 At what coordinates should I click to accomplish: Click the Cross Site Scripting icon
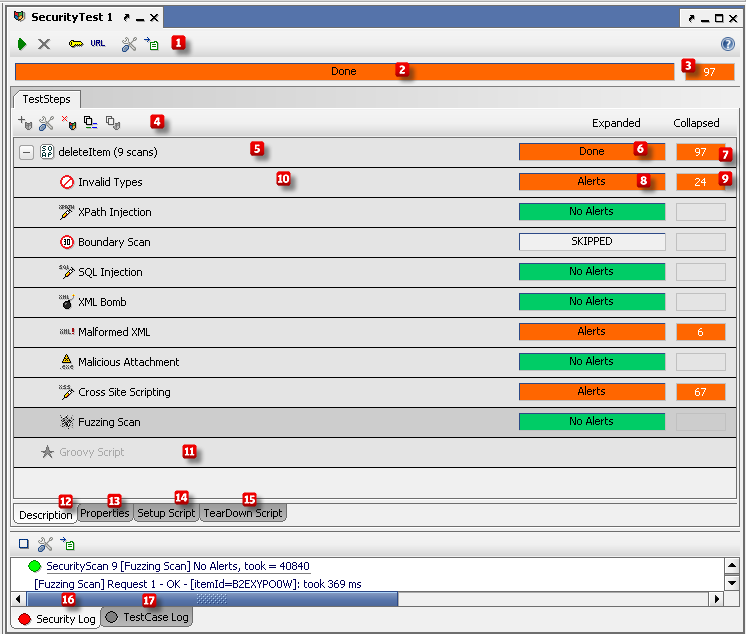(x=67, y=391)
